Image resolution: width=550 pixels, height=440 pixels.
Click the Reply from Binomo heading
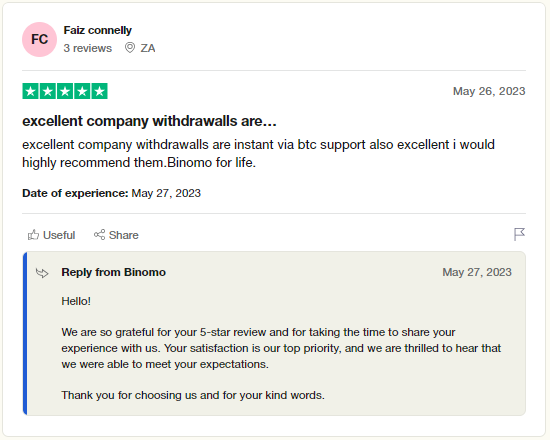[114, 272]
